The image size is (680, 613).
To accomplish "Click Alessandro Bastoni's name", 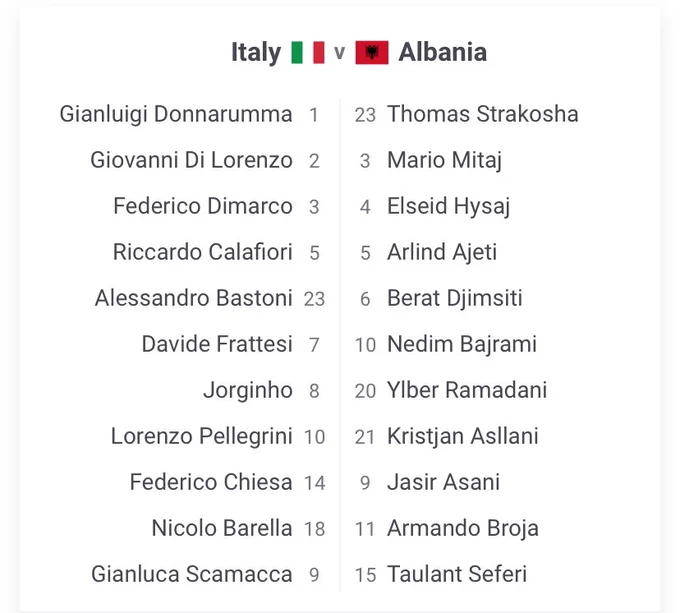I will click(193, 298).
